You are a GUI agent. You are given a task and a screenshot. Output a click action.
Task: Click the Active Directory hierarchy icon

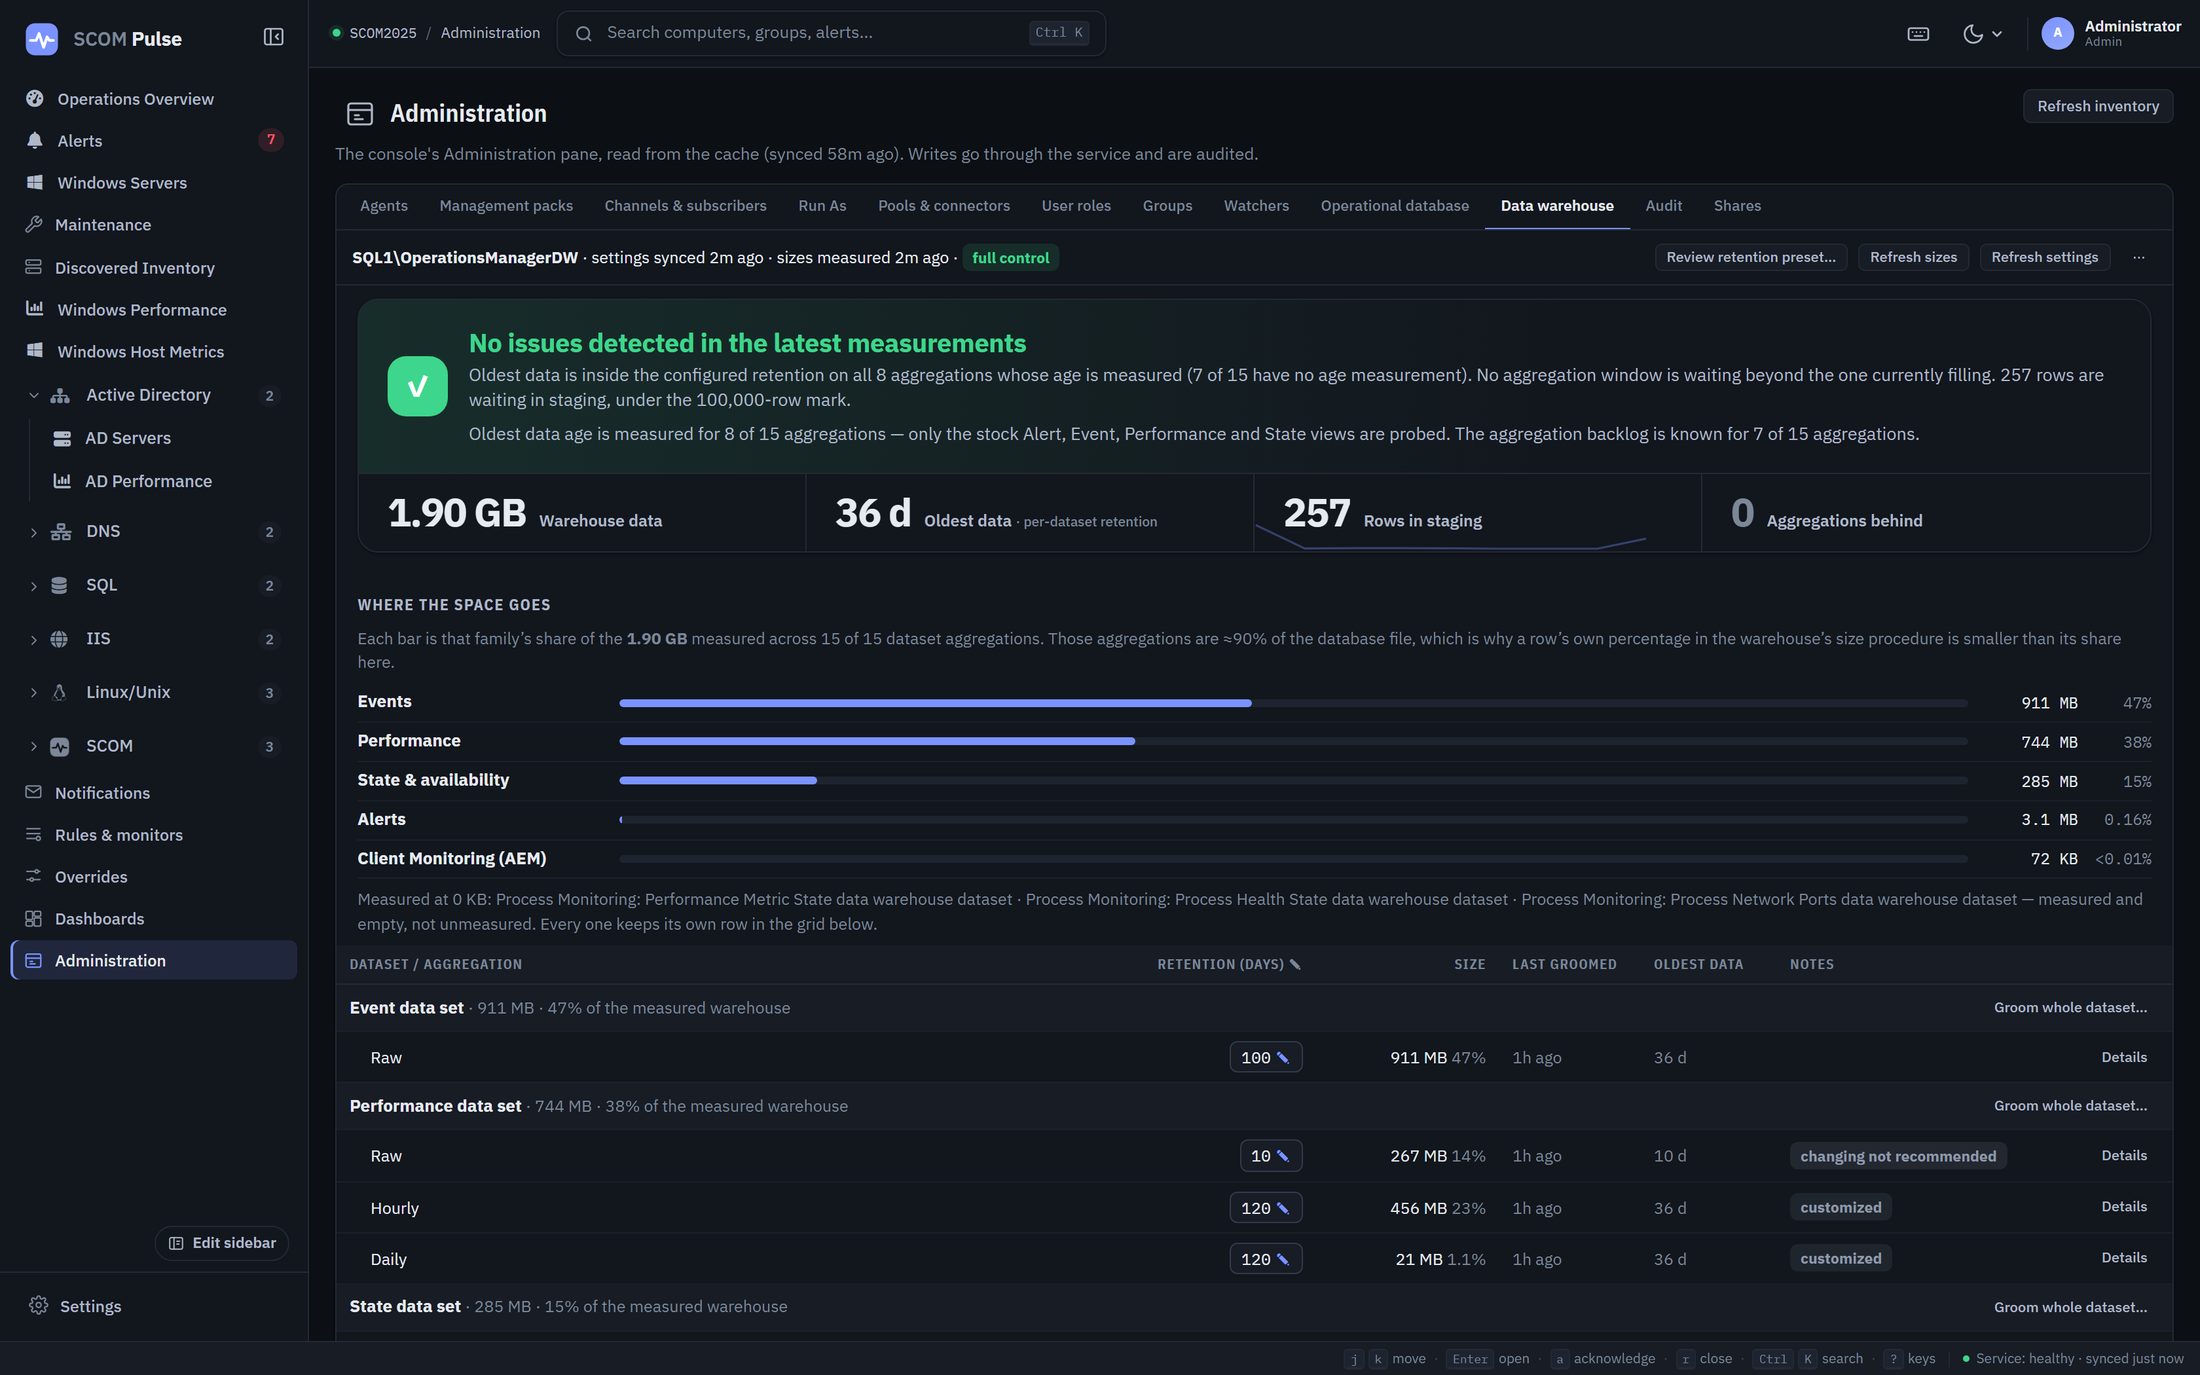pyautogui.click(x=60, y=395)
